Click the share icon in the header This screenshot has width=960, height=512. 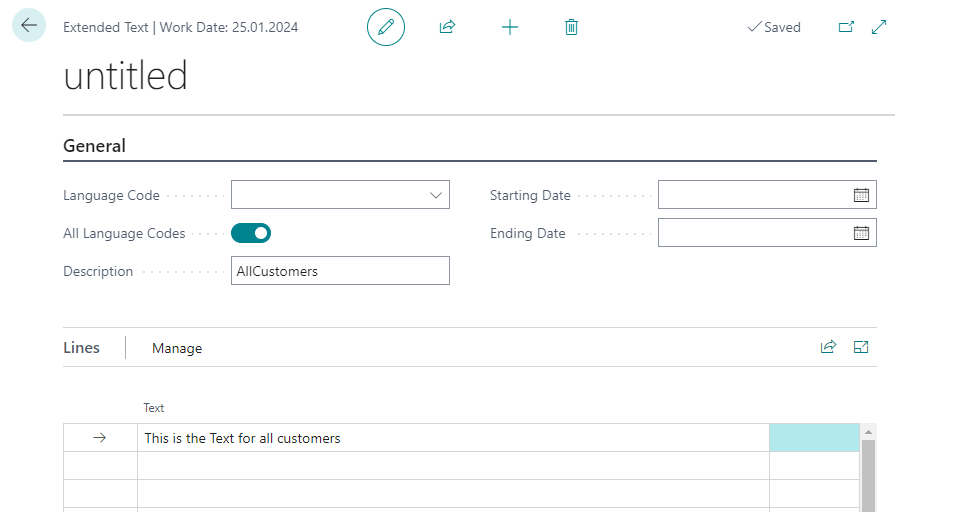click(447, 27)
